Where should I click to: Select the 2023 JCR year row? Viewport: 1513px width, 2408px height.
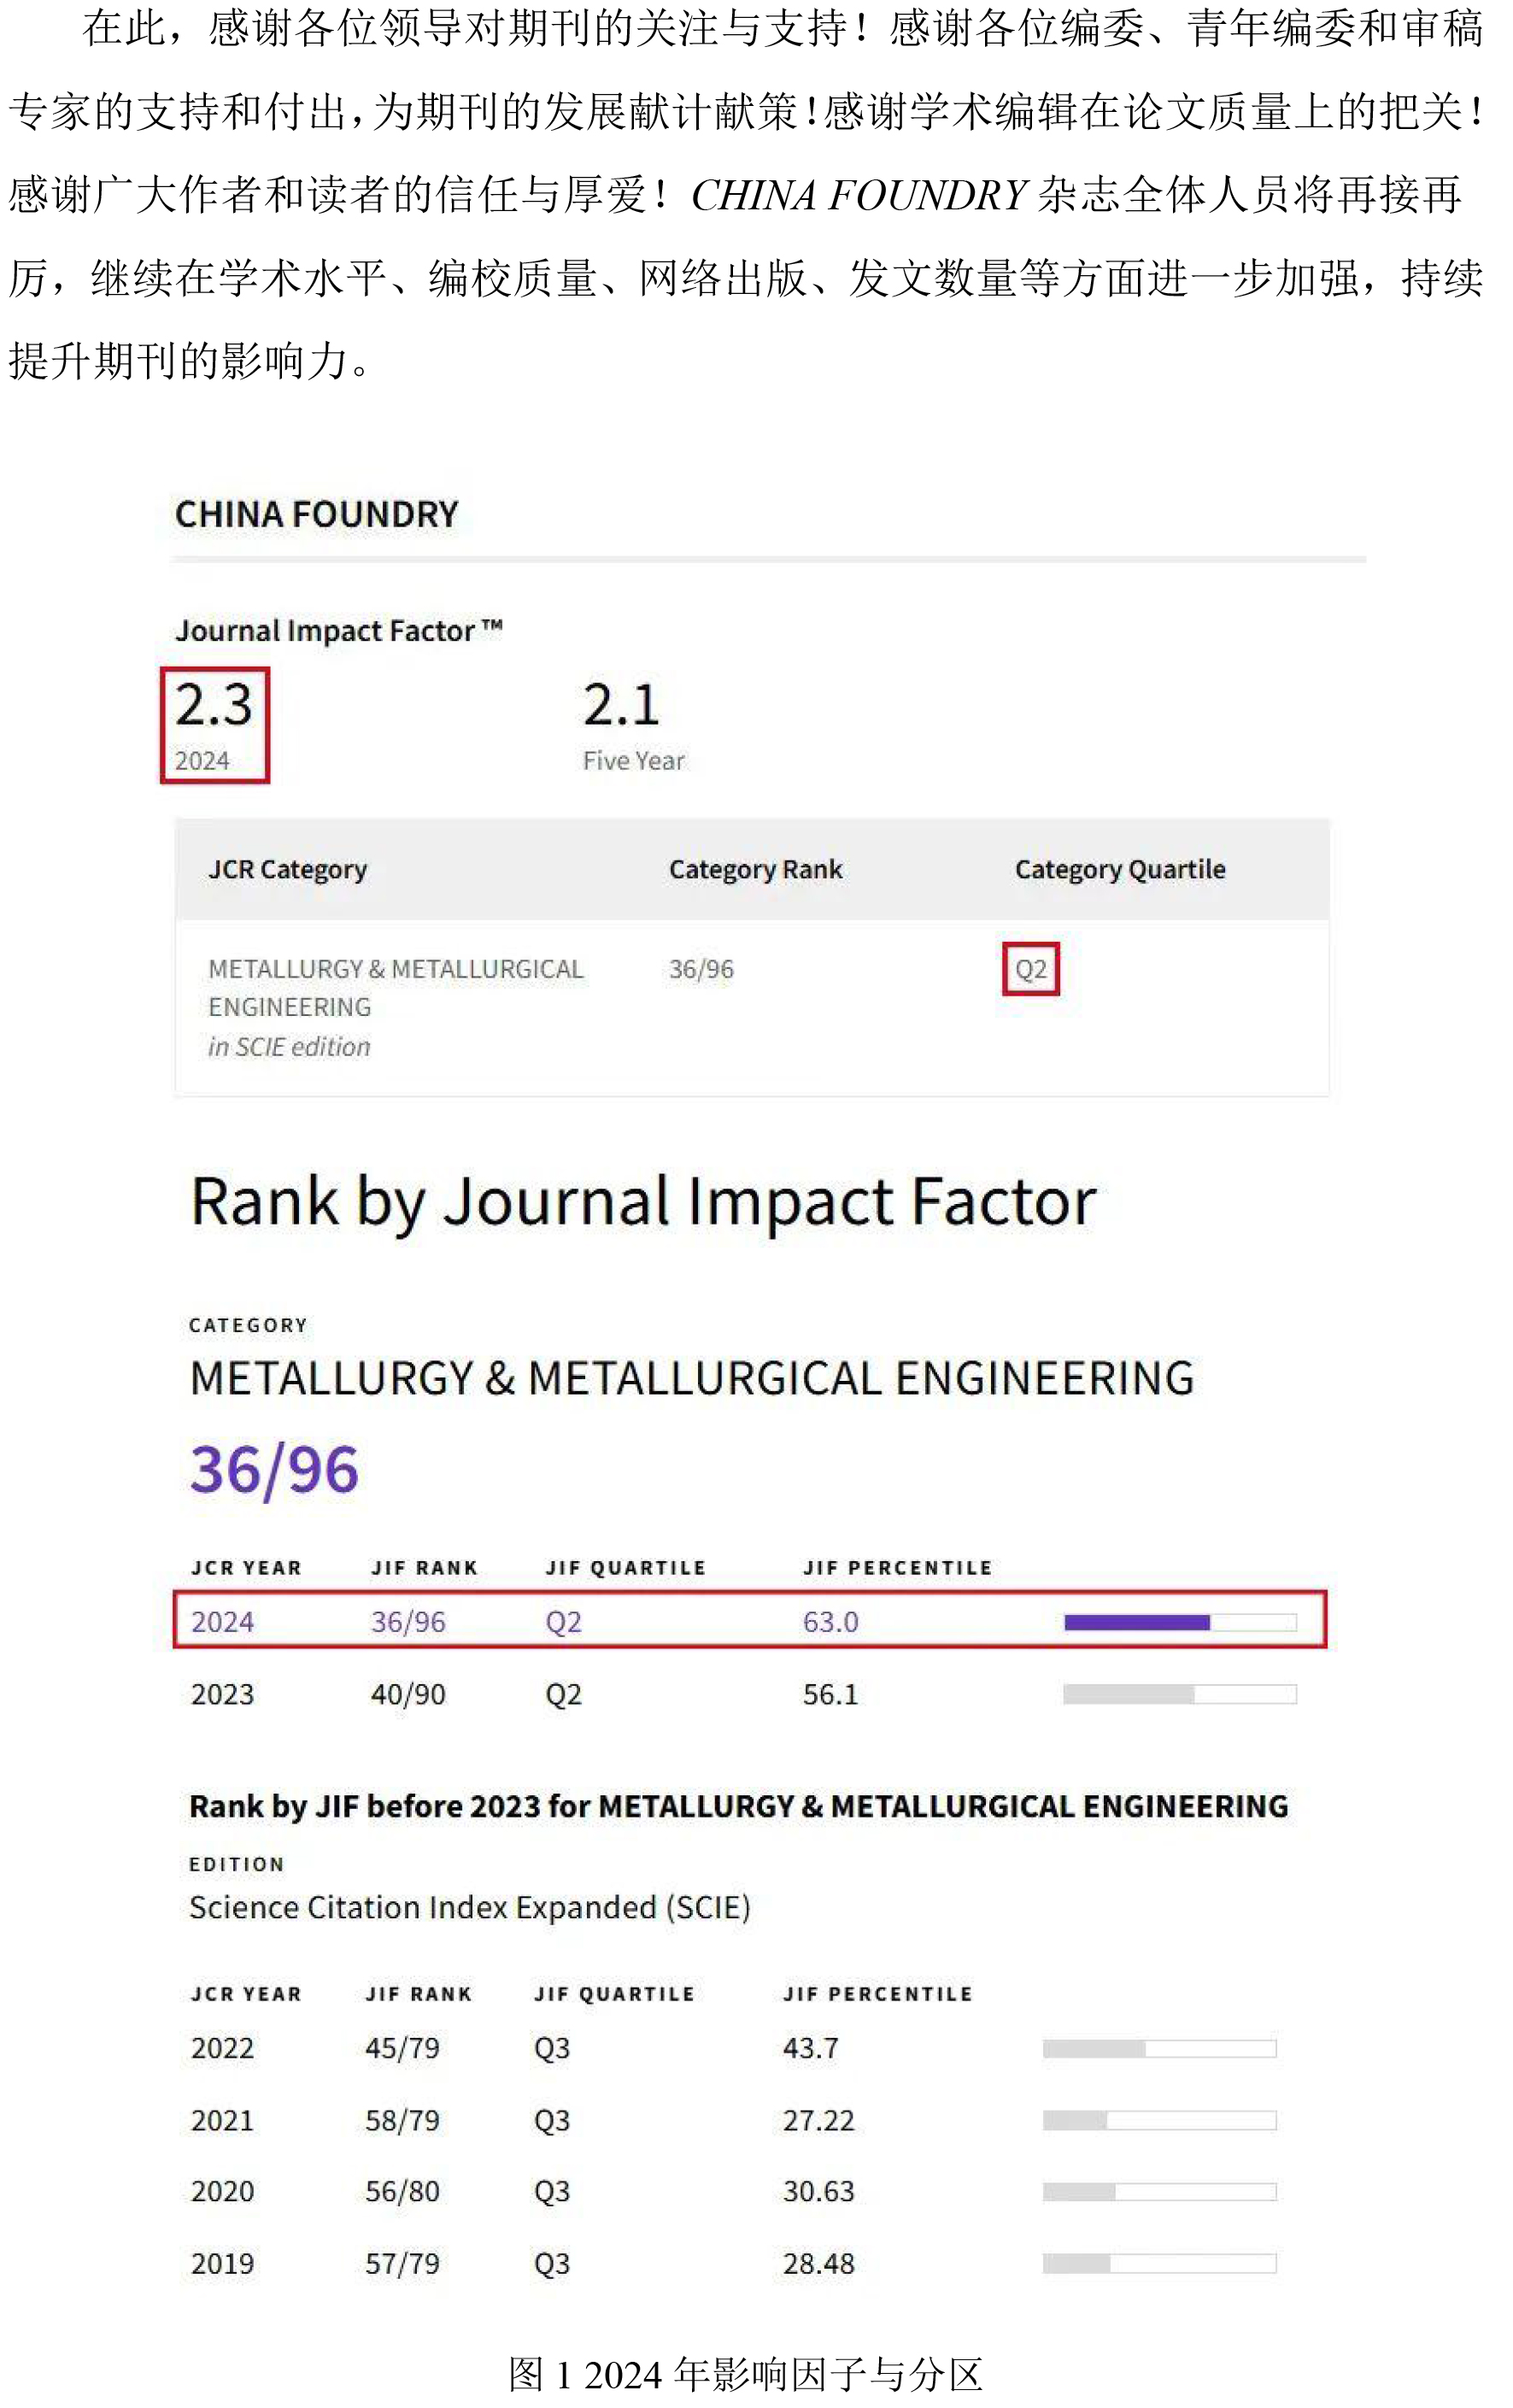tap(749, 1694)
